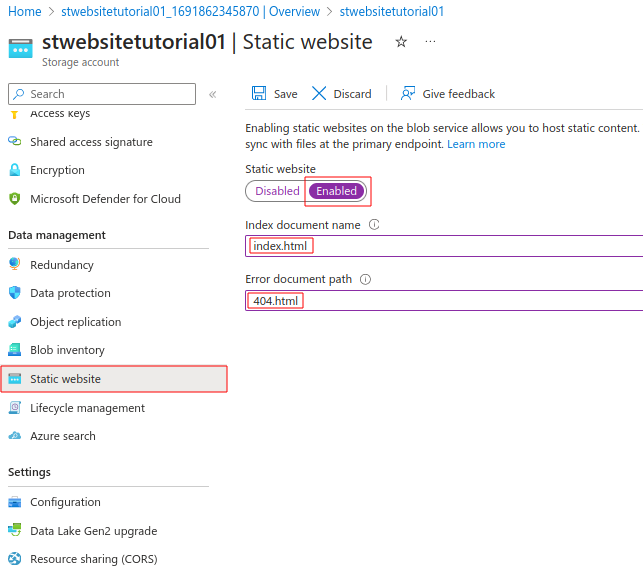Click the Data protection shield icon
Screen dimensions: 643x569
point(15,293)
